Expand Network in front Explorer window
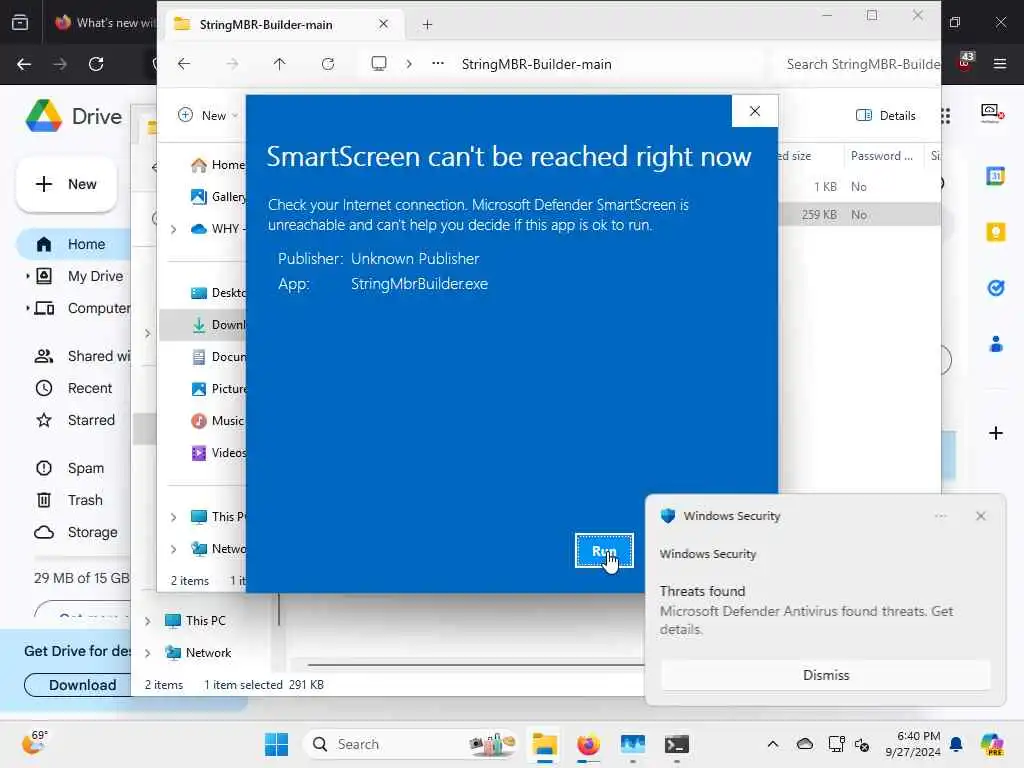1024x768 pixels. click(x=173, y=549)
